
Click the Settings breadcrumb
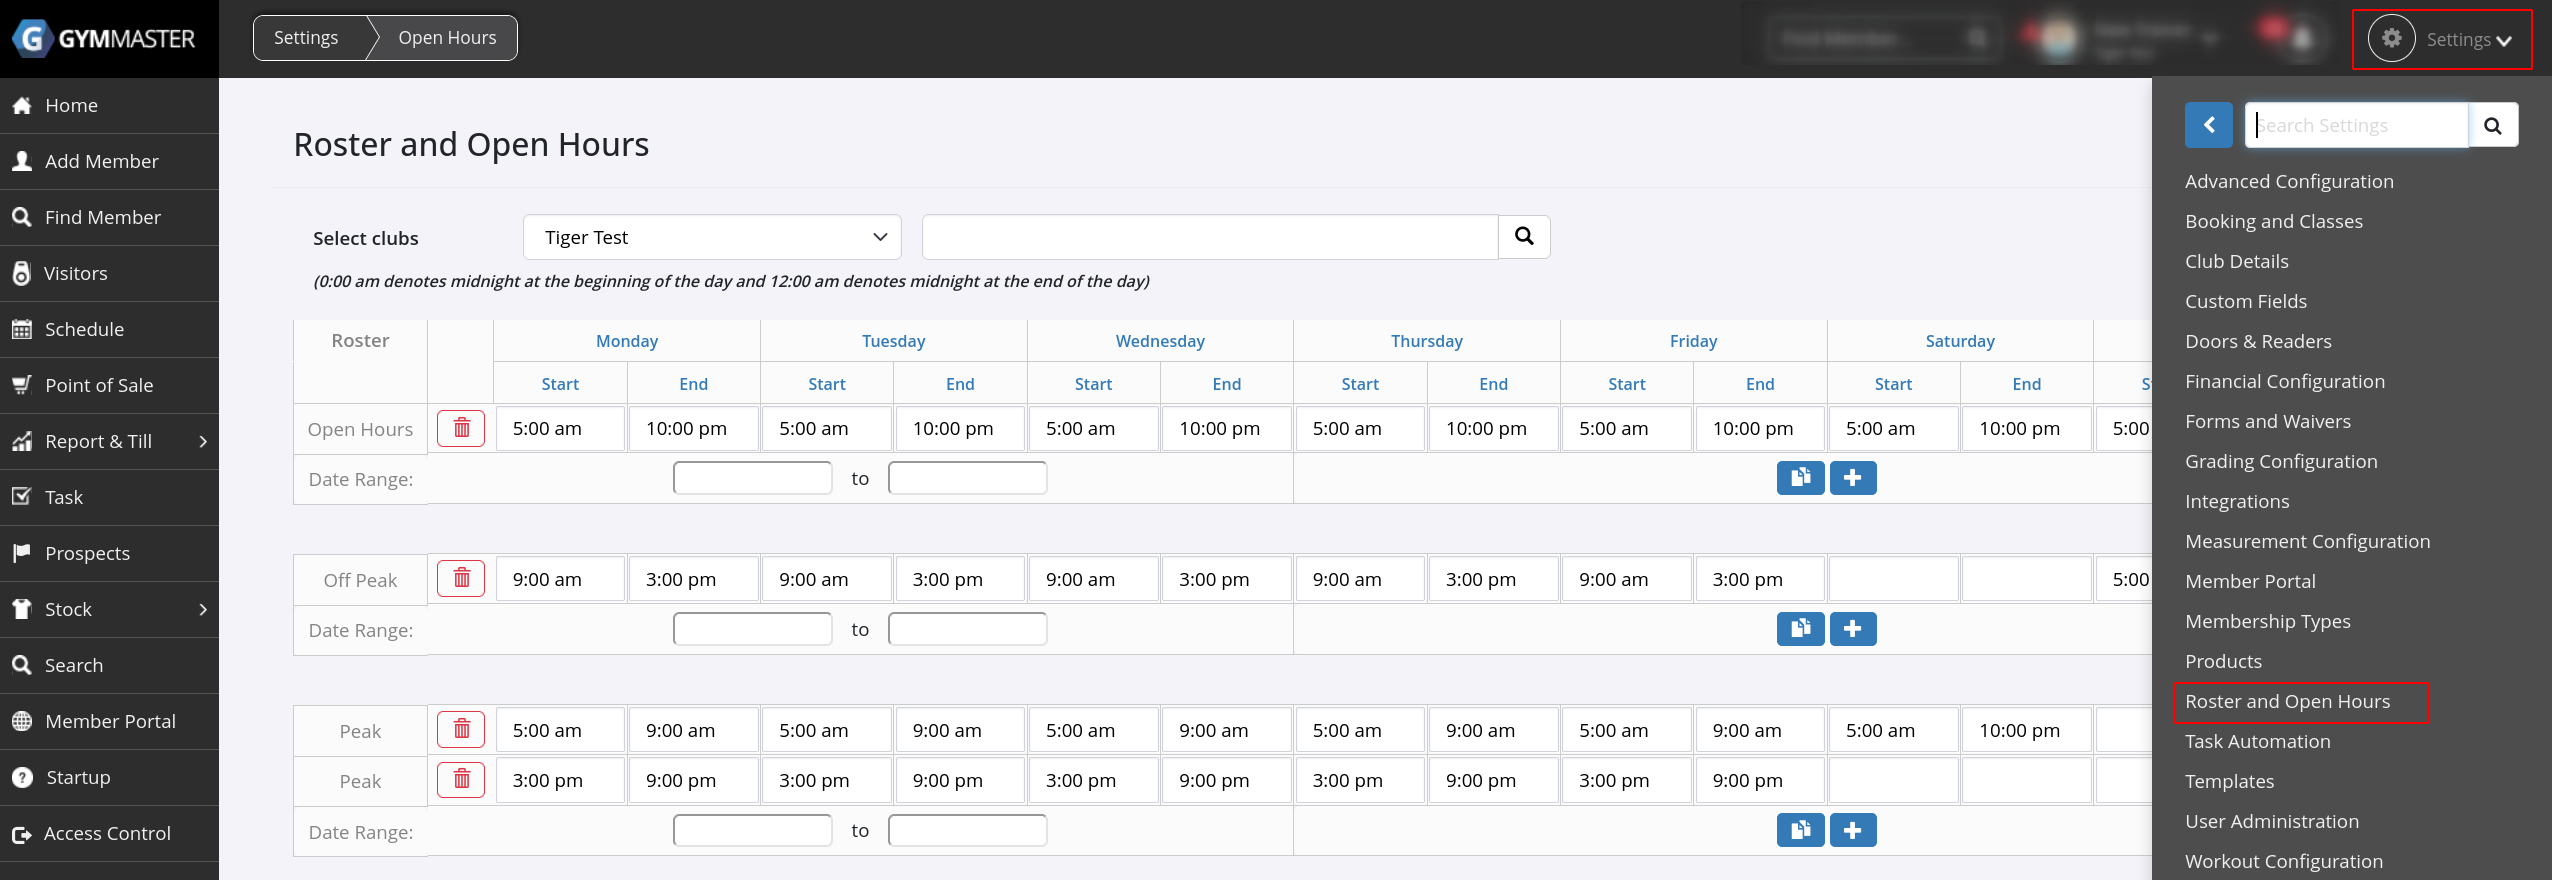(x=306, y=38)
